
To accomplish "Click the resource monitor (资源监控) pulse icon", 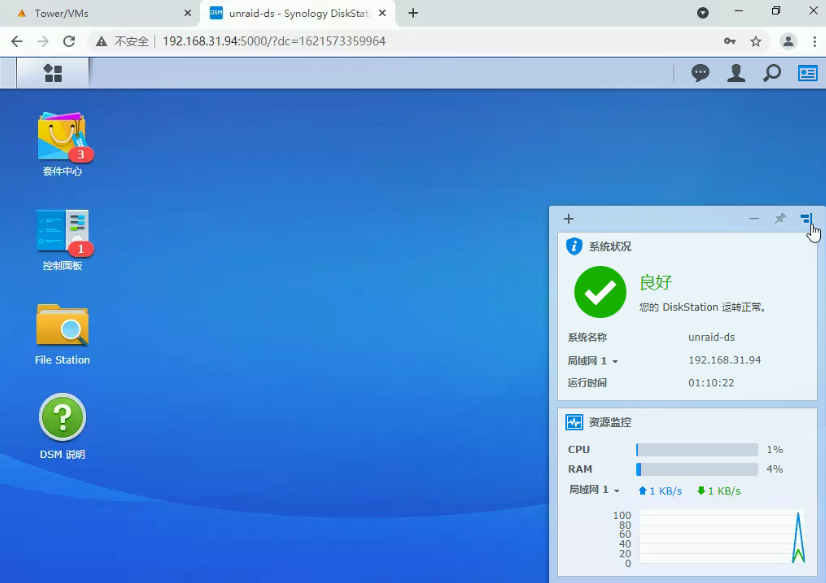I will pos(574,422).
